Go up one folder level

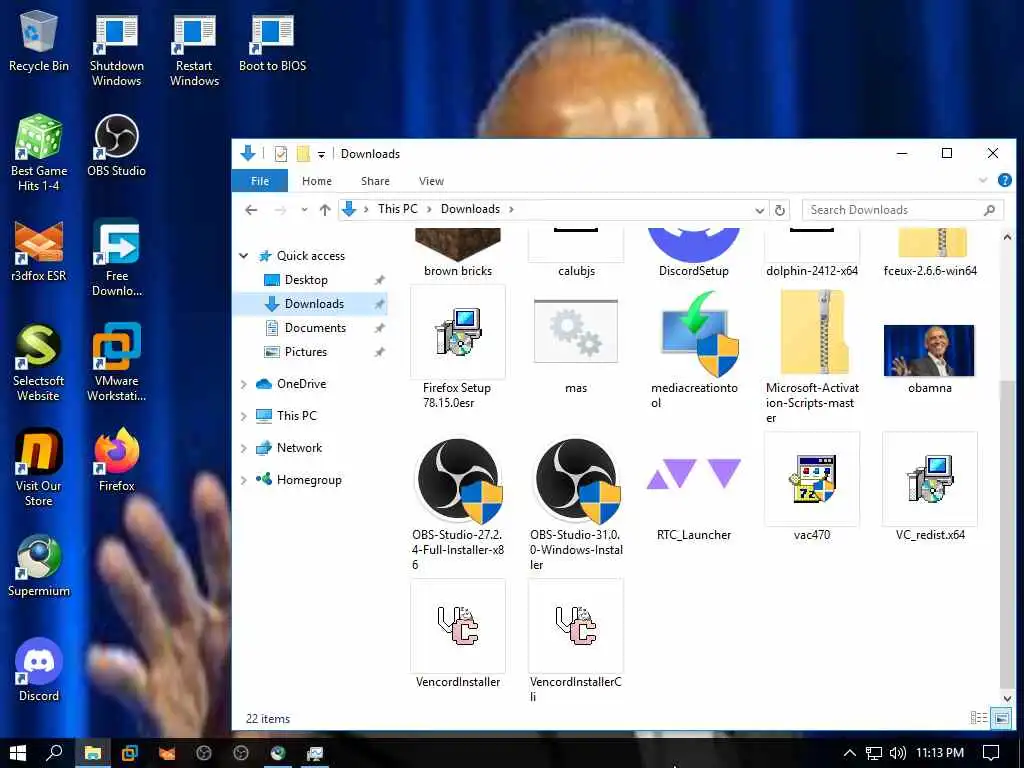point(325,210)
